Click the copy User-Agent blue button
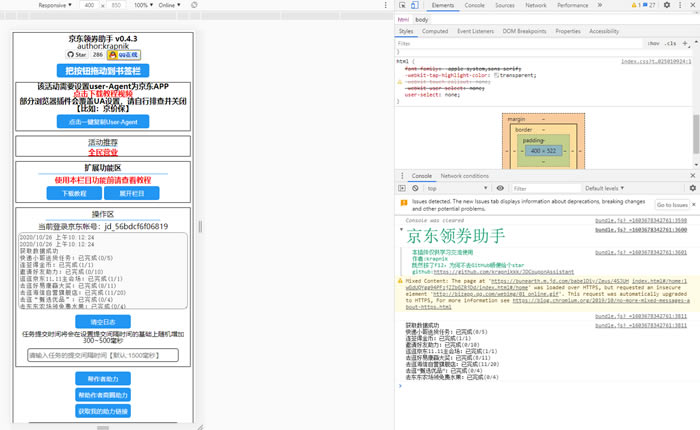The image size is (700, 430). 103,121
